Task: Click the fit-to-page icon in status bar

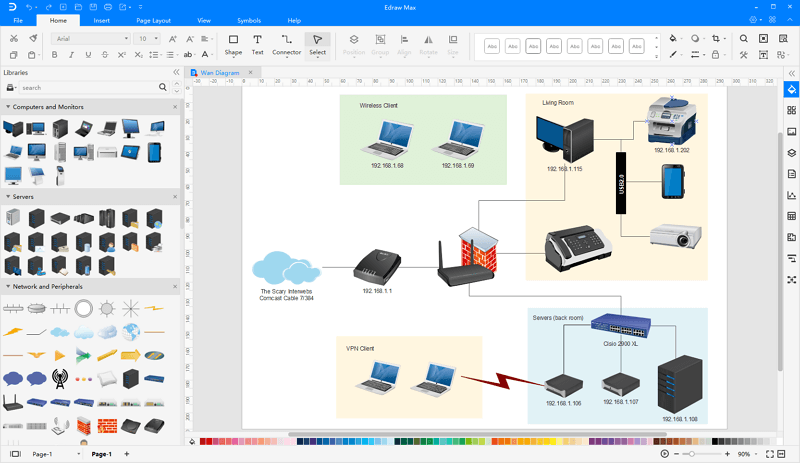Action: click(x=781, y=454)
